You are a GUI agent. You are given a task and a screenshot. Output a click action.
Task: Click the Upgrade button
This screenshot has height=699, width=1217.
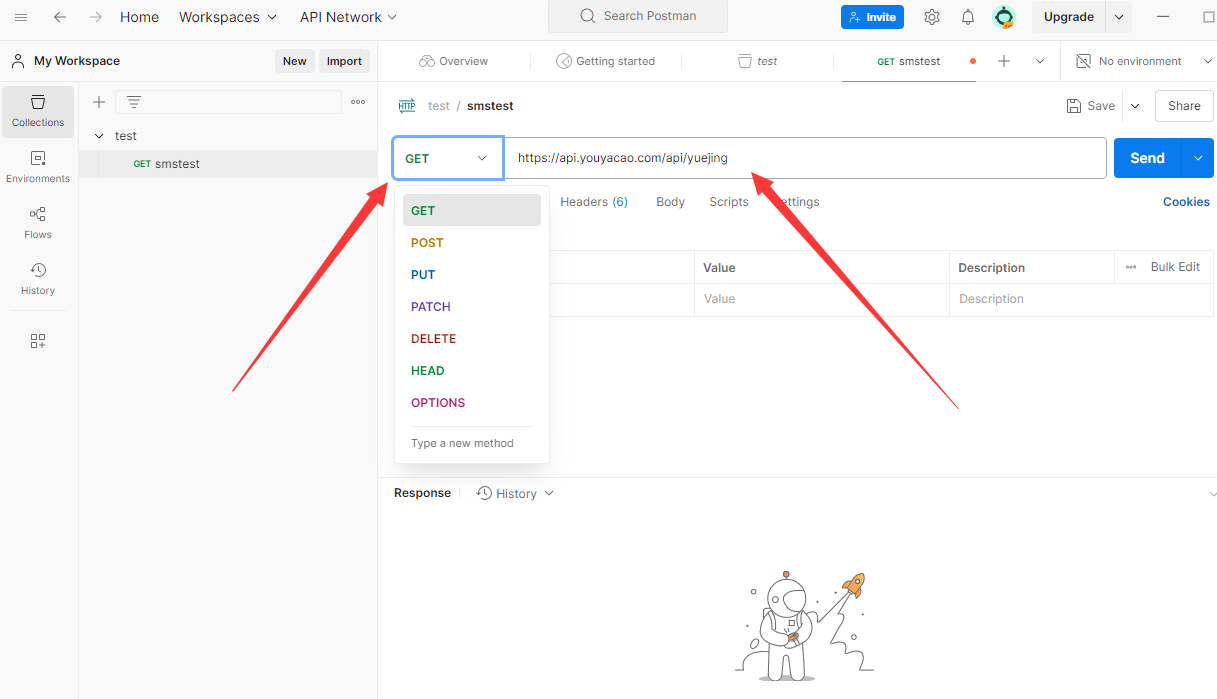click(1069, 17)
